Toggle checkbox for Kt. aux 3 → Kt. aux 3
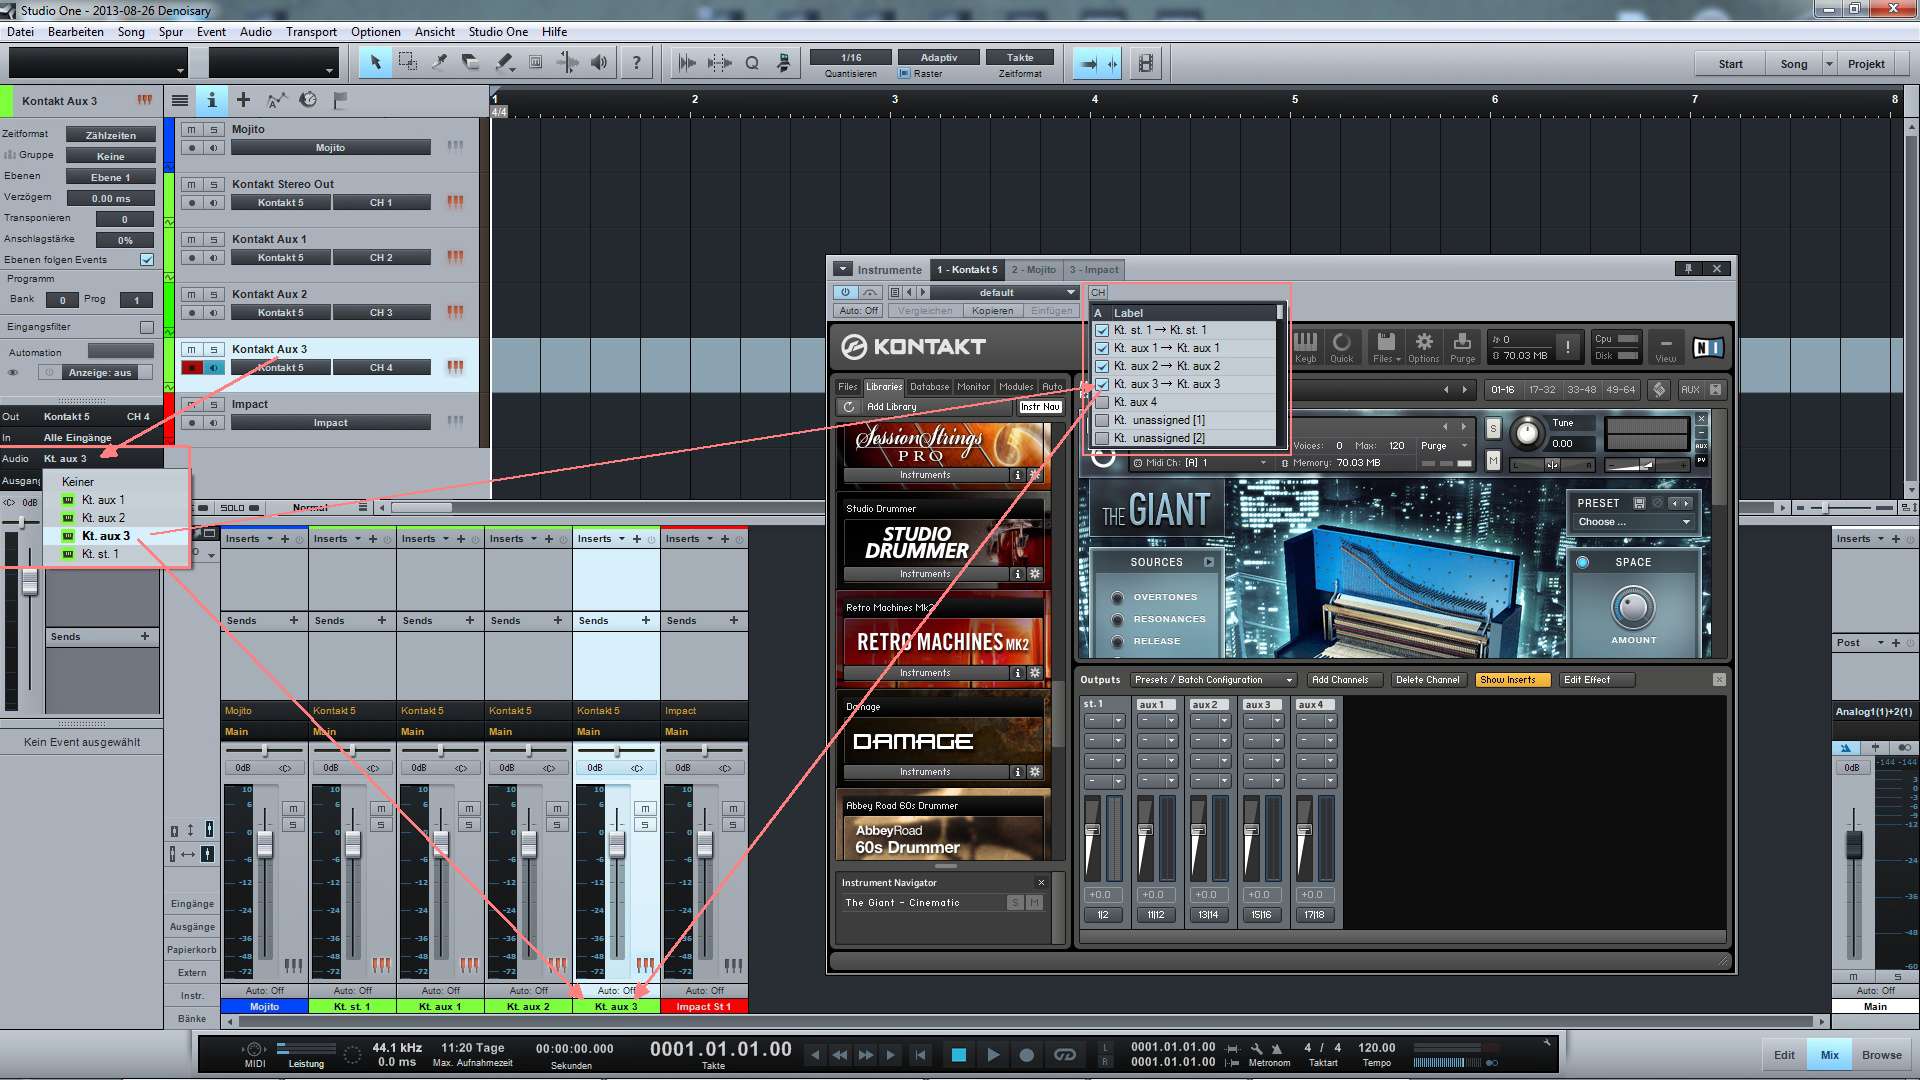The height and width of the screenshot is (1080, 1920). tap(1102, 384)
